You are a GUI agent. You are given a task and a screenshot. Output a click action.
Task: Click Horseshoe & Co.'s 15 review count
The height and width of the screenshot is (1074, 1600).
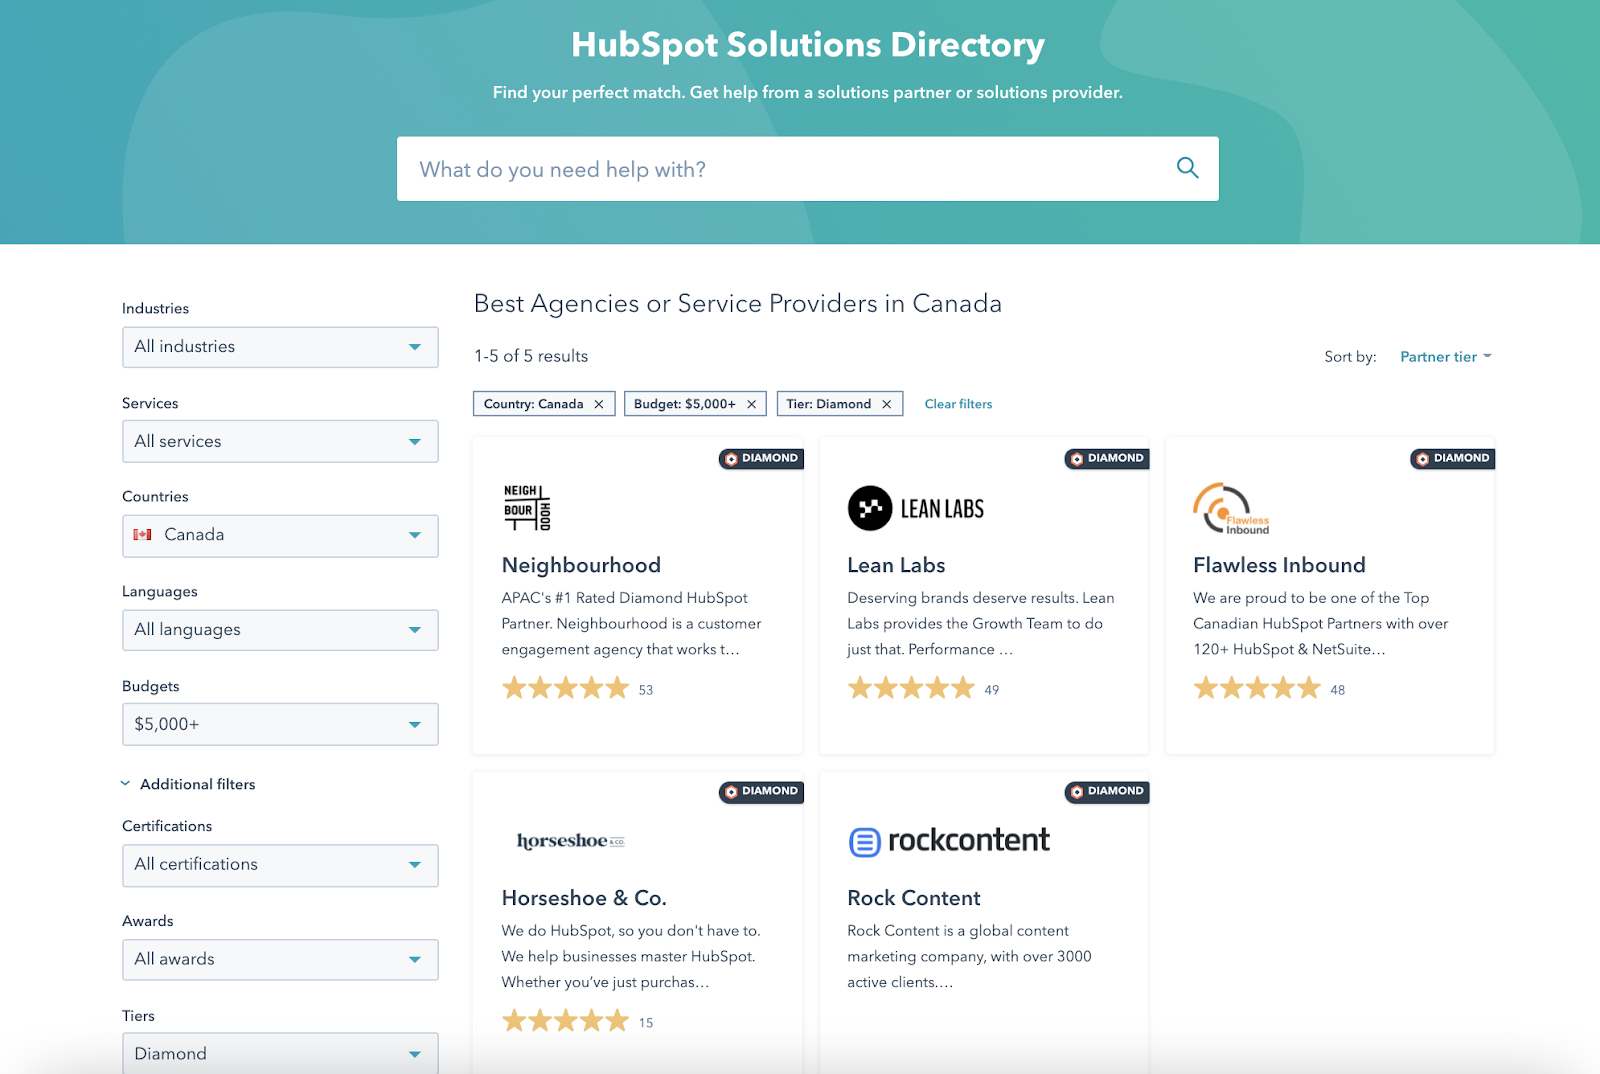pyautogui.click(x=646, y=1023)
